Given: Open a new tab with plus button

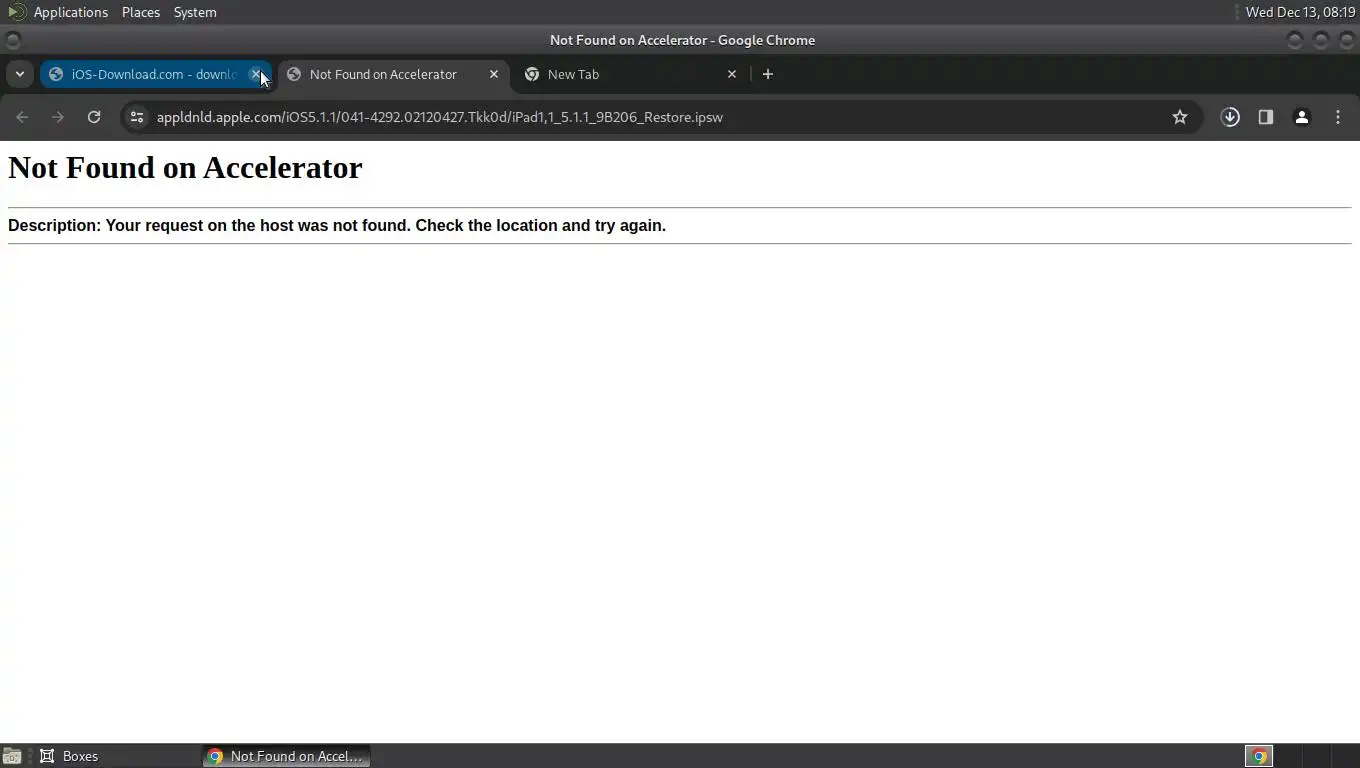Looking at the screenshot, I should point(768,74).
